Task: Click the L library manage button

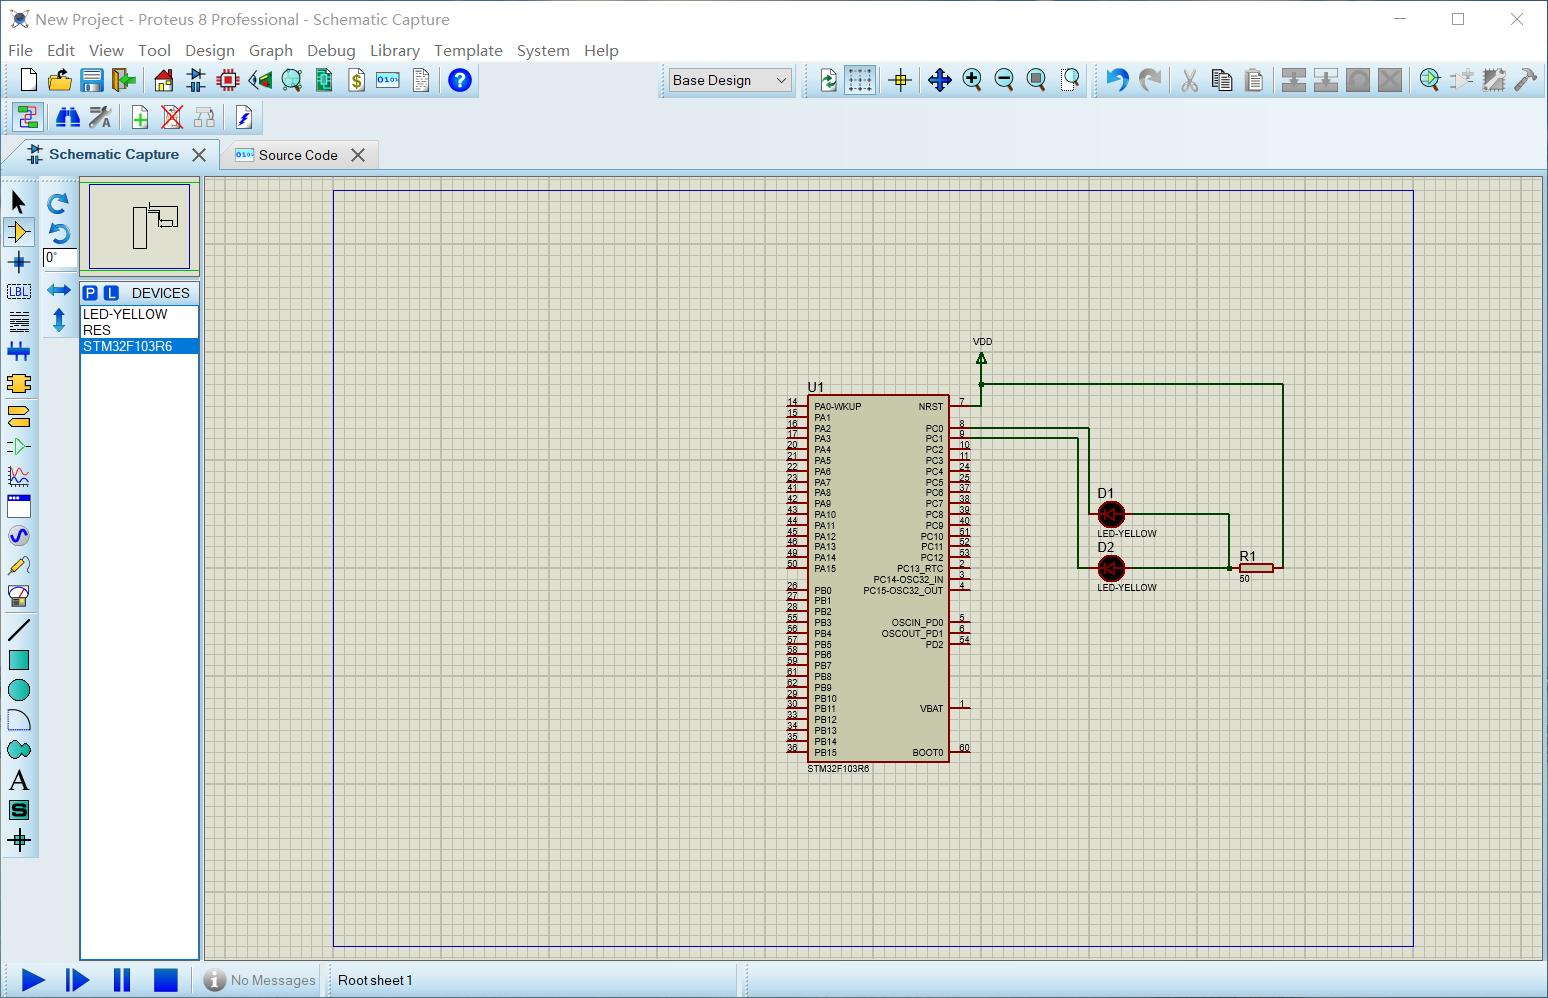Action: coord(111,293)
